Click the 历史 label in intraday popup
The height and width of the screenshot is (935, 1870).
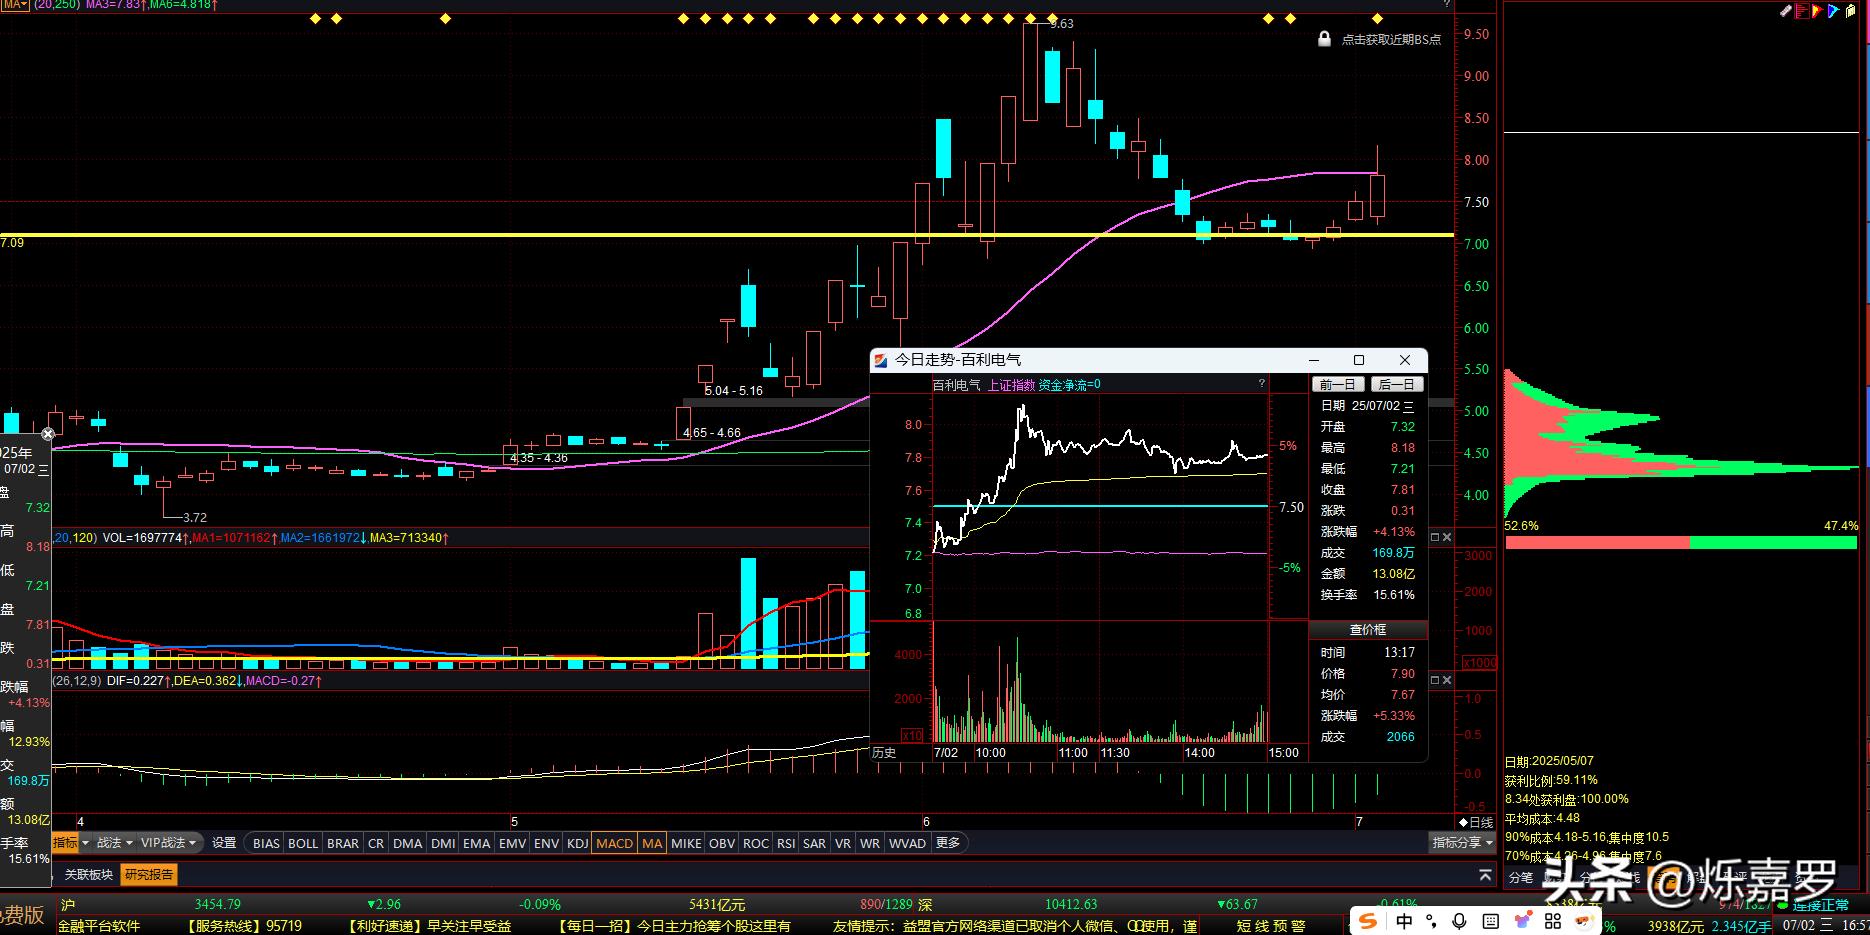coord(885,753)
